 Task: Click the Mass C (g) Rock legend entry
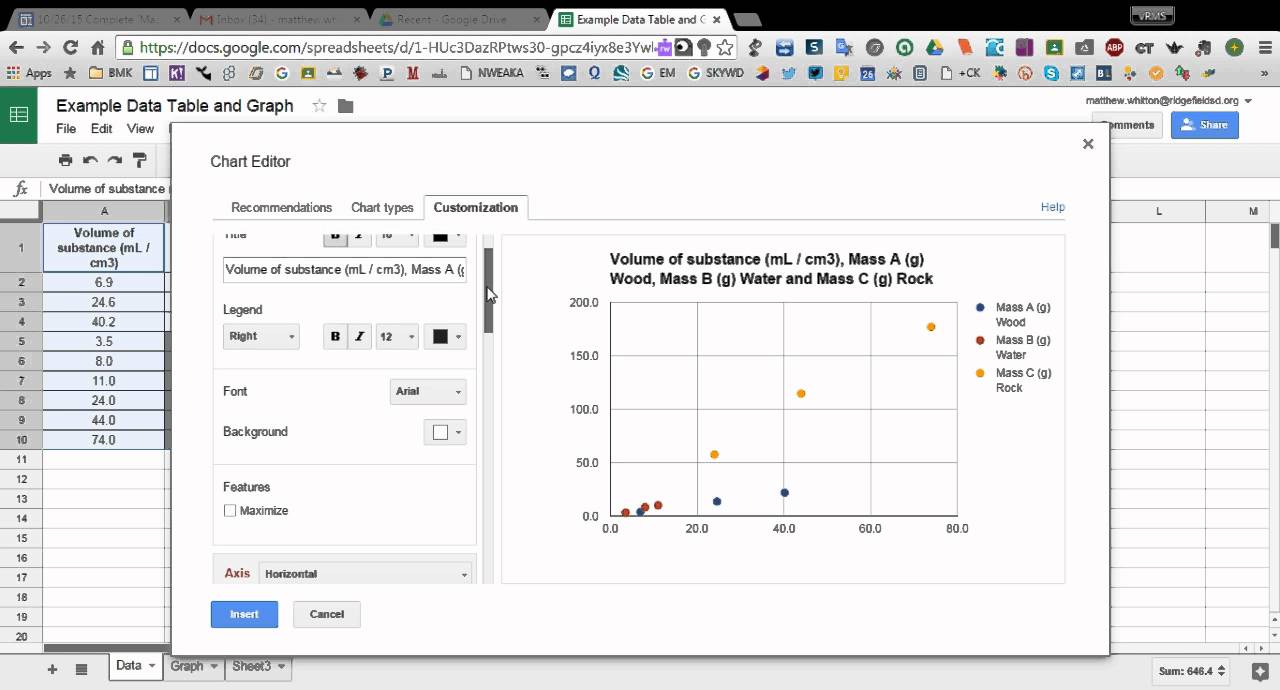[1012, 381]
